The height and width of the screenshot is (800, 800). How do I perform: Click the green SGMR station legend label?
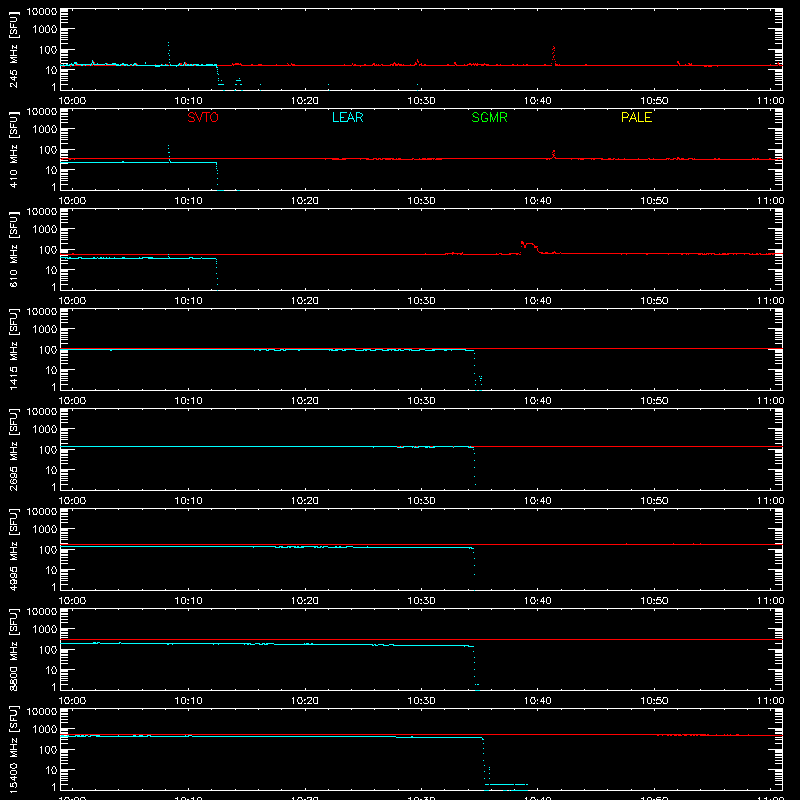click(489, 117)
